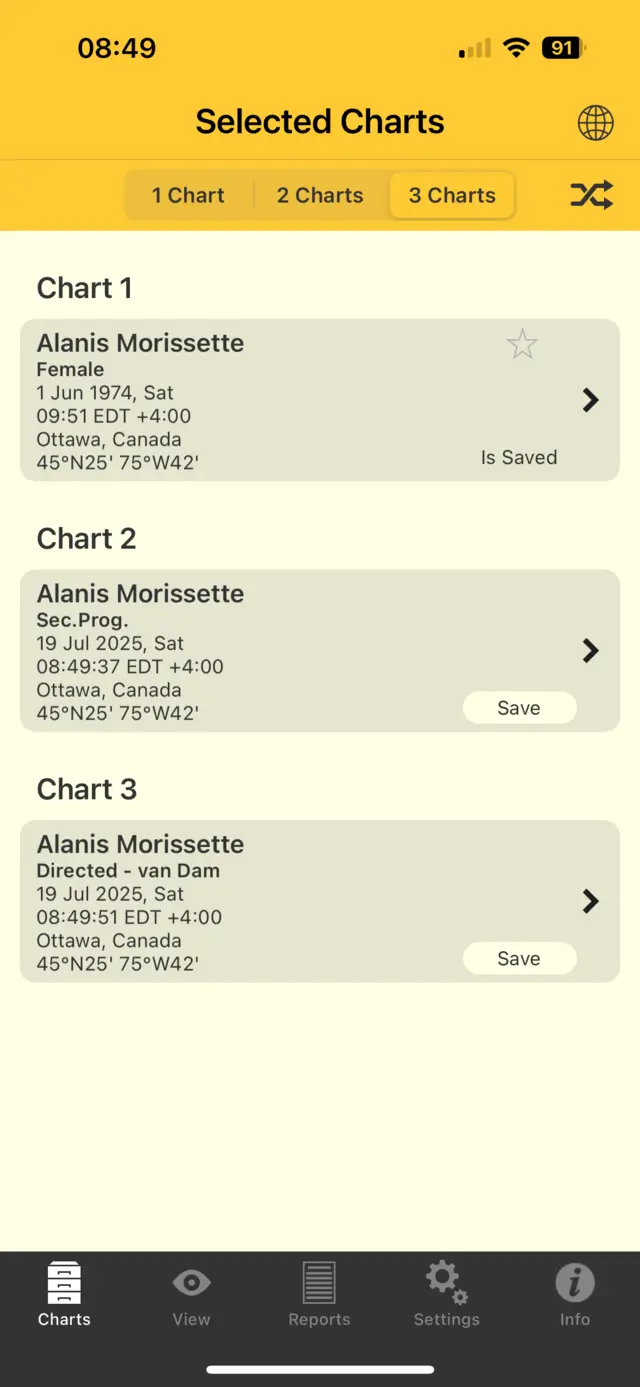Select the 1 Chart segment
640x1387 pixels.
pyautogui.click(x=188, y=195)
